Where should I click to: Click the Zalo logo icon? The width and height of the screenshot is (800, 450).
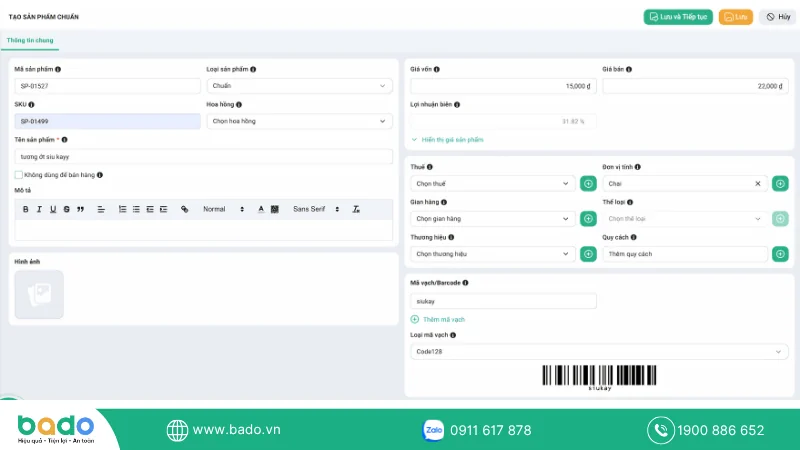[433, 430]
